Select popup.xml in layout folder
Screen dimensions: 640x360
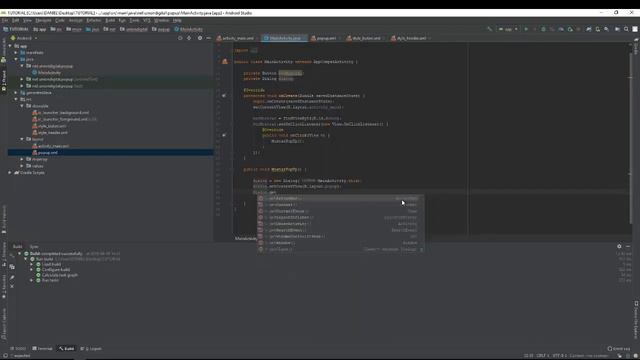(45, 153)
